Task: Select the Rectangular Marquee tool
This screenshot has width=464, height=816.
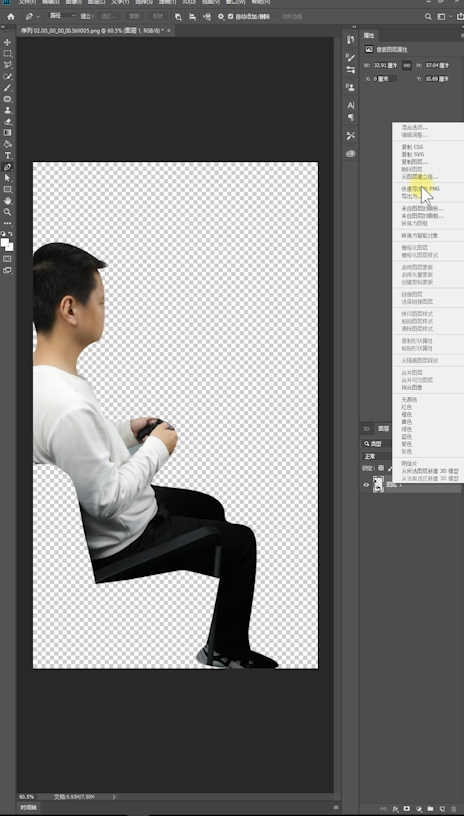Action: point(7,54)
